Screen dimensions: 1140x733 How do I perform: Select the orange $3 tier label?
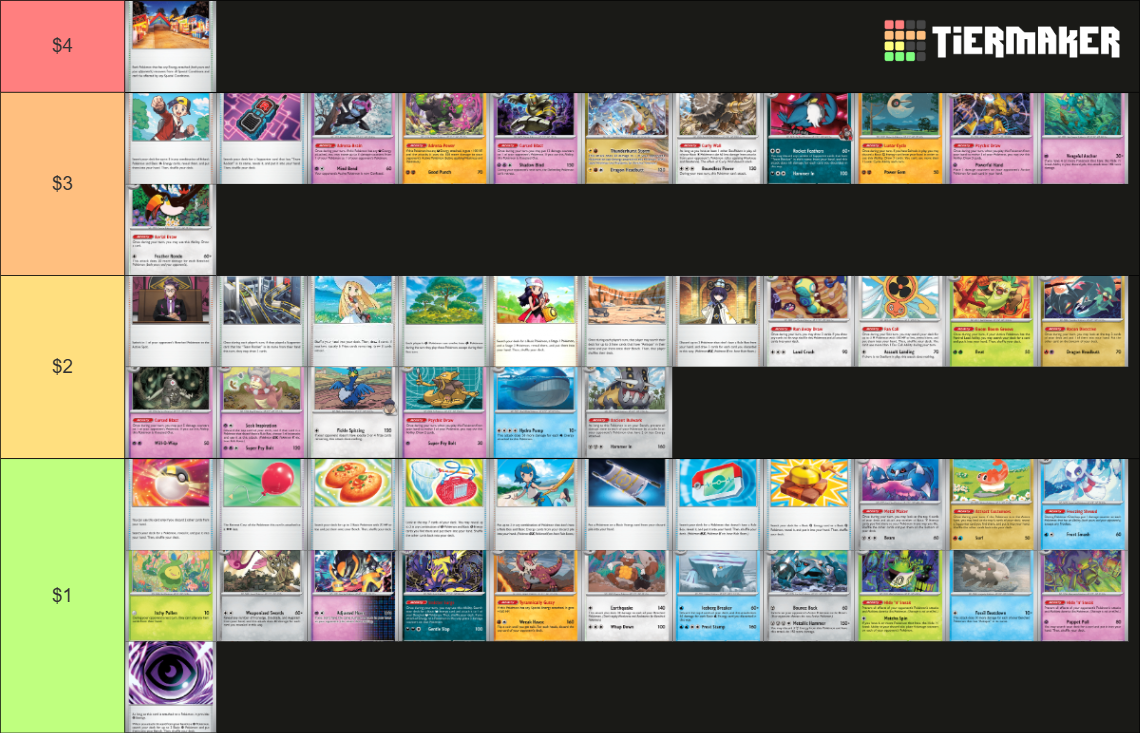63,183
